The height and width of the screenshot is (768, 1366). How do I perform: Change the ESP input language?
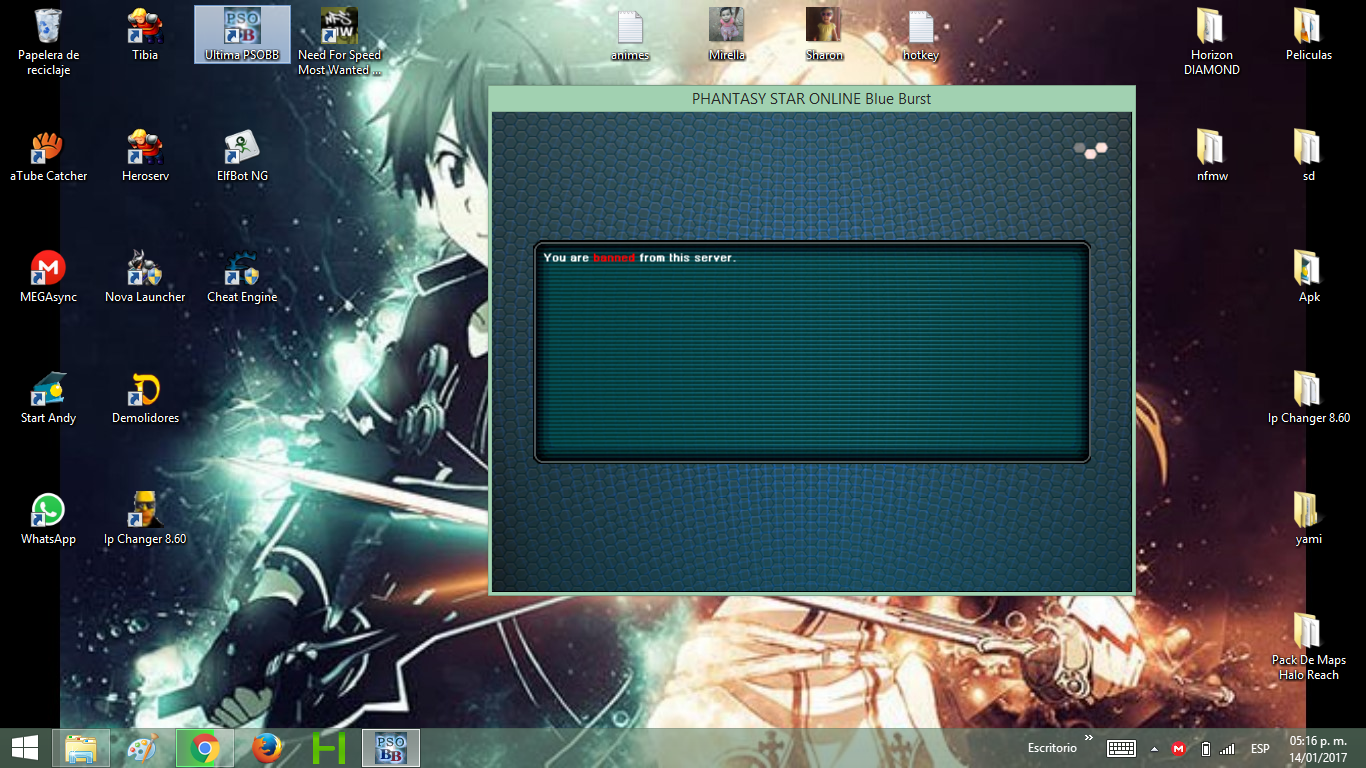pyautogui.click(x=1260, y=748)
